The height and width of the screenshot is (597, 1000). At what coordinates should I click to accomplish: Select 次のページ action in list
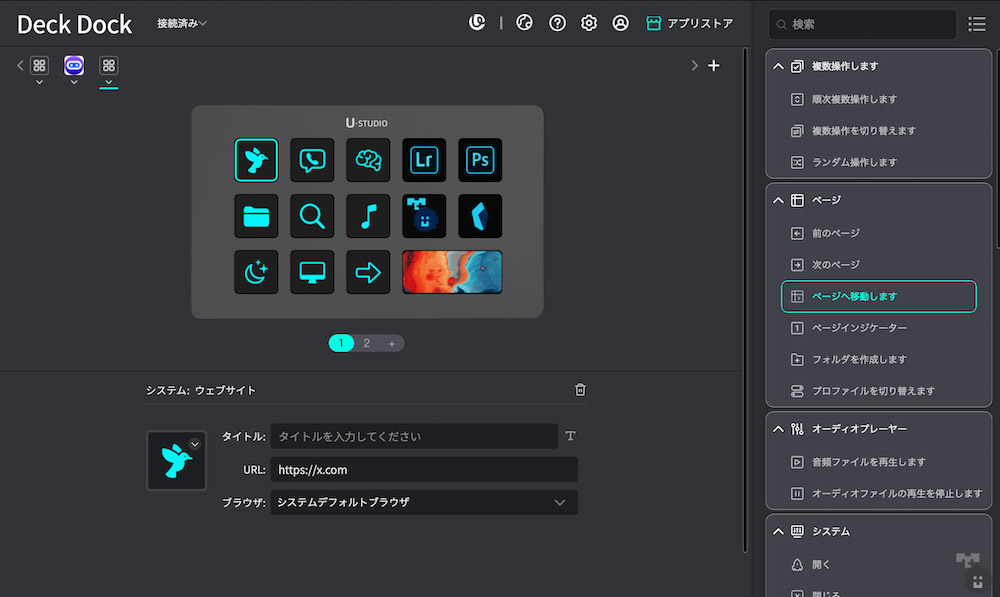835,265
